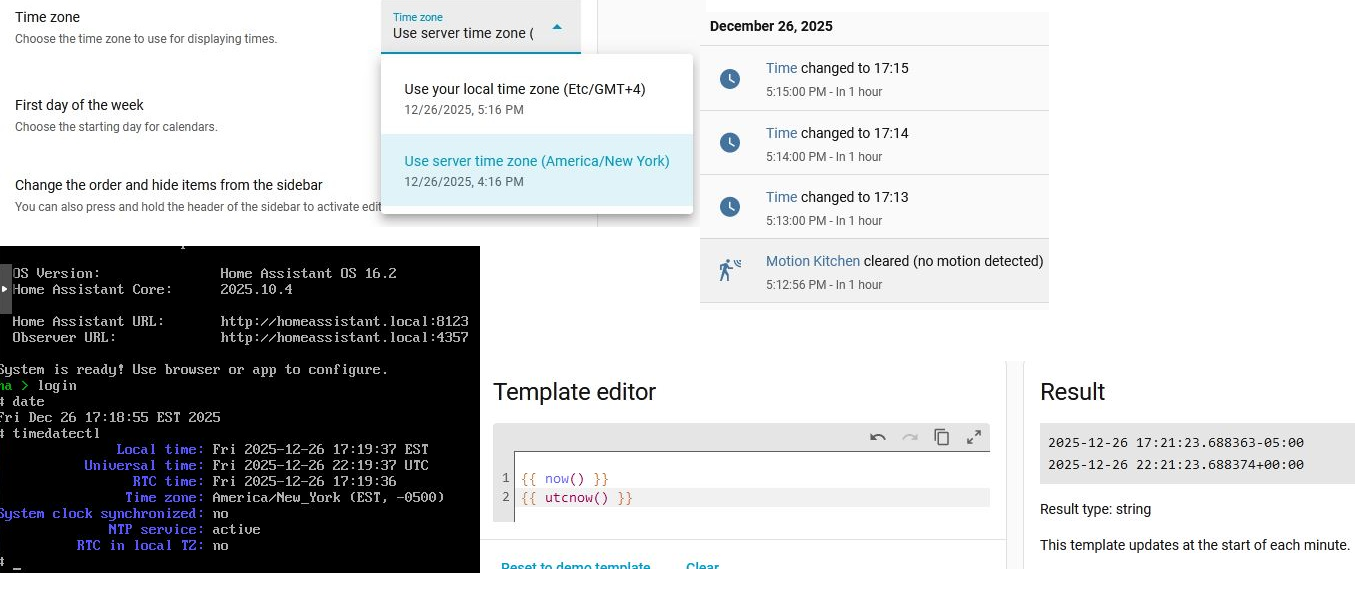Open the Time zone selection field

[x=481, y=27]
